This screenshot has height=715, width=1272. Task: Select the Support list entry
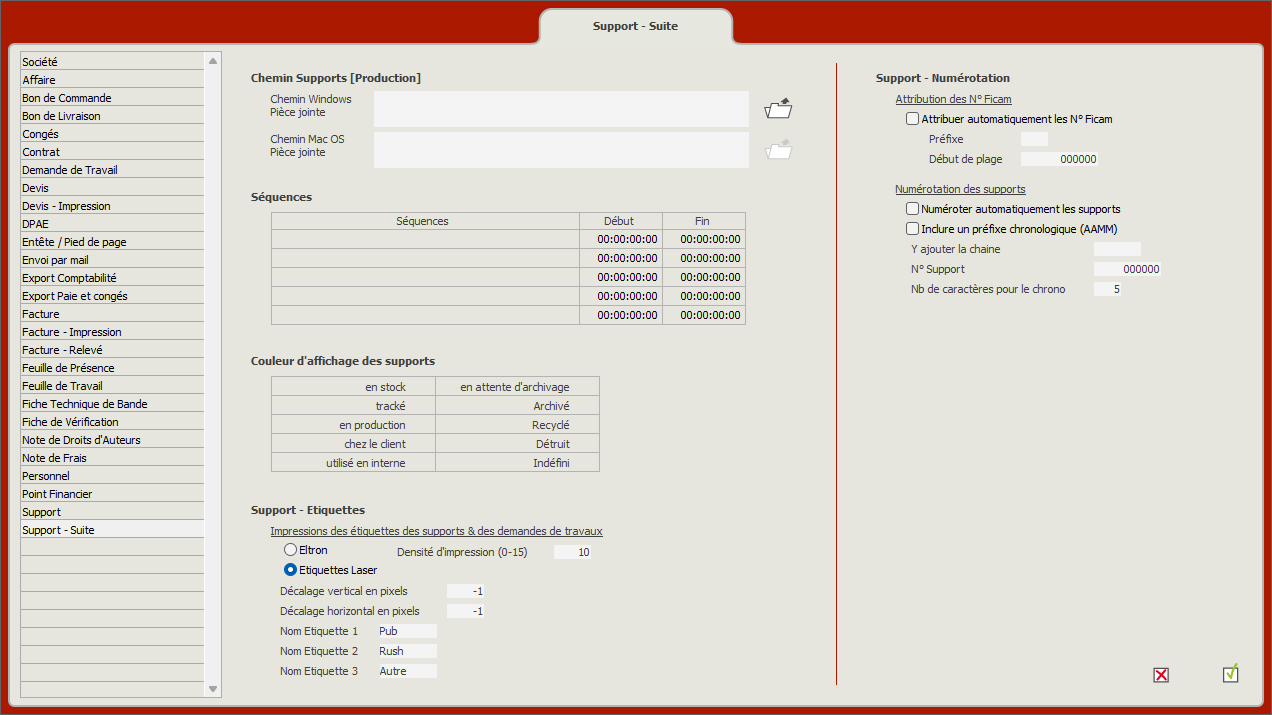[112, 512]
